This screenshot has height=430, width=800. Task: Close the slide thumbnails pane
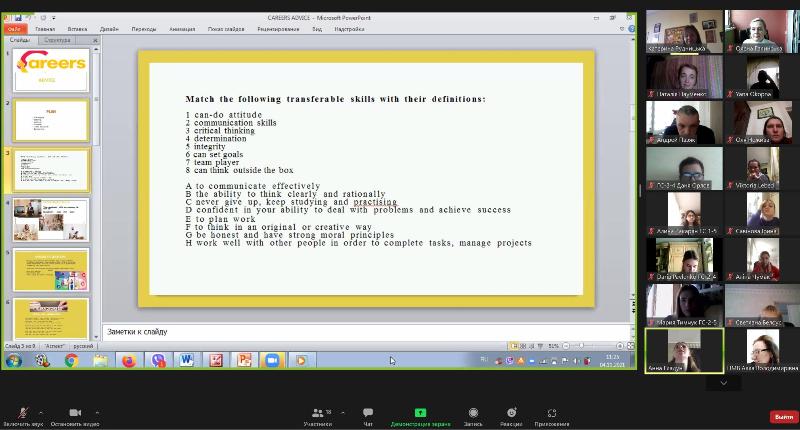pyautogui.click(x=95, y=40)
